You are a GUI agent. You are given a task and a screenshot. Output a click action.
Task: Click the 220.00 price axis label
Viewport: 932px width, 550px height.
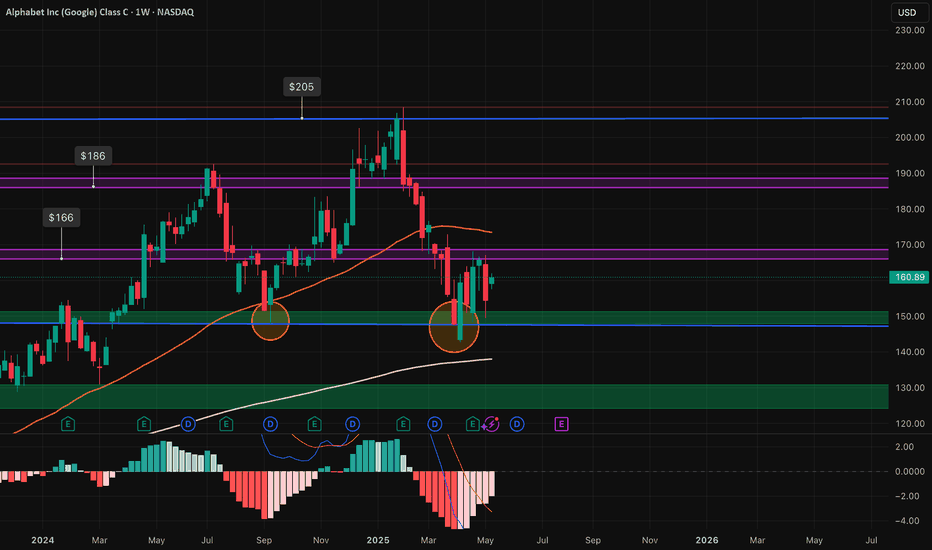[909, 66]
